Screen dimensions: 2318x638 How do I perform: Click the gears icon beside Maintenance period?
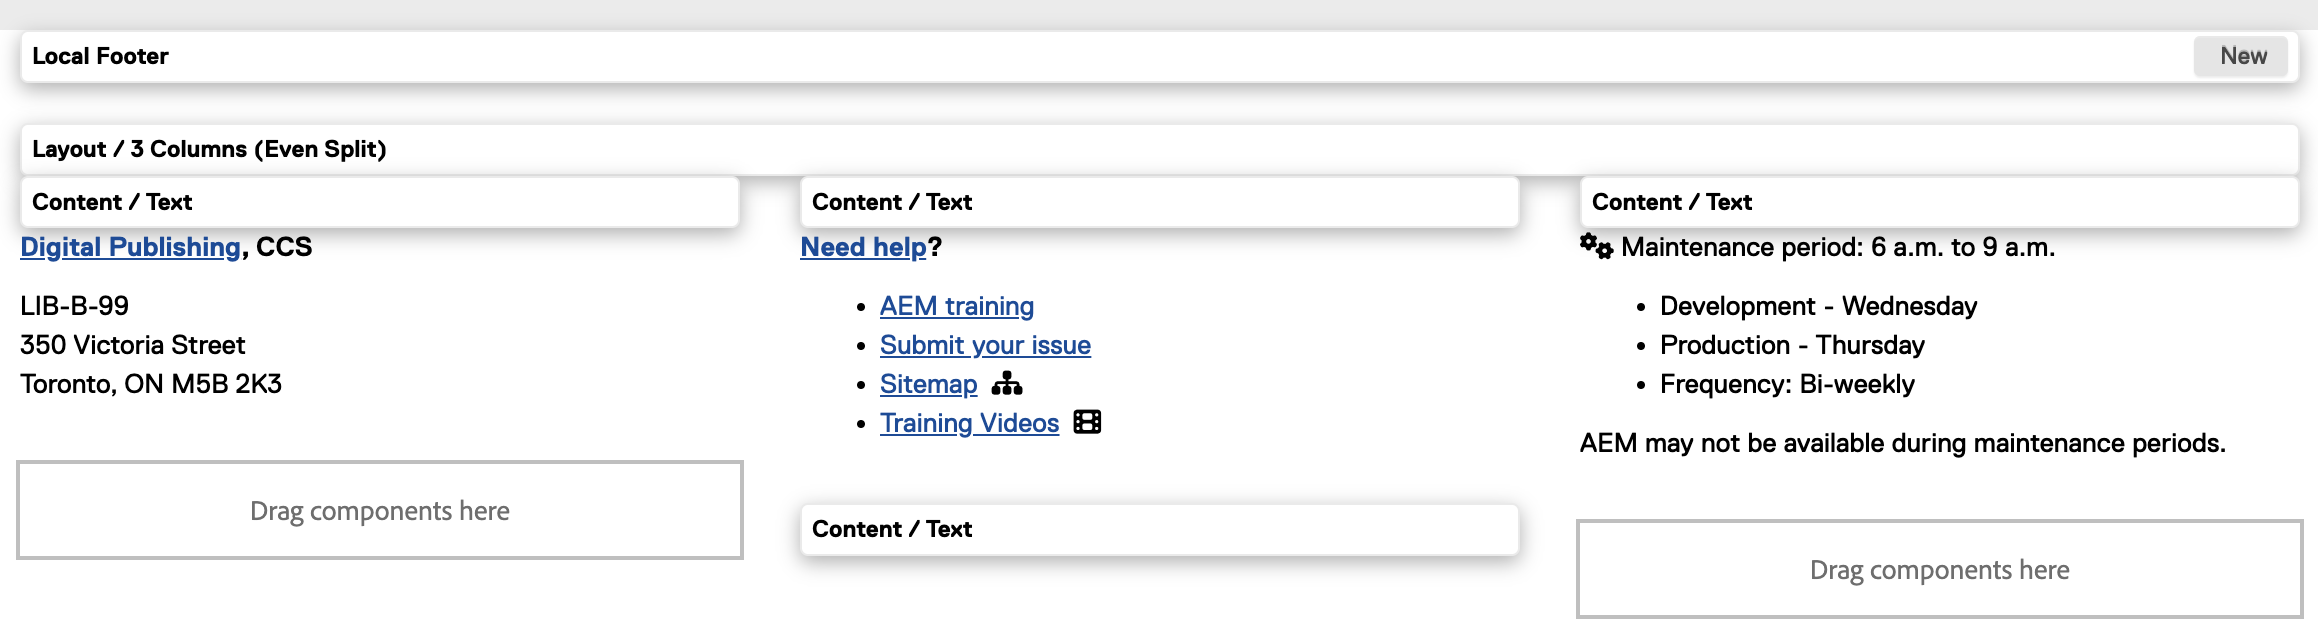[1596, 246]
